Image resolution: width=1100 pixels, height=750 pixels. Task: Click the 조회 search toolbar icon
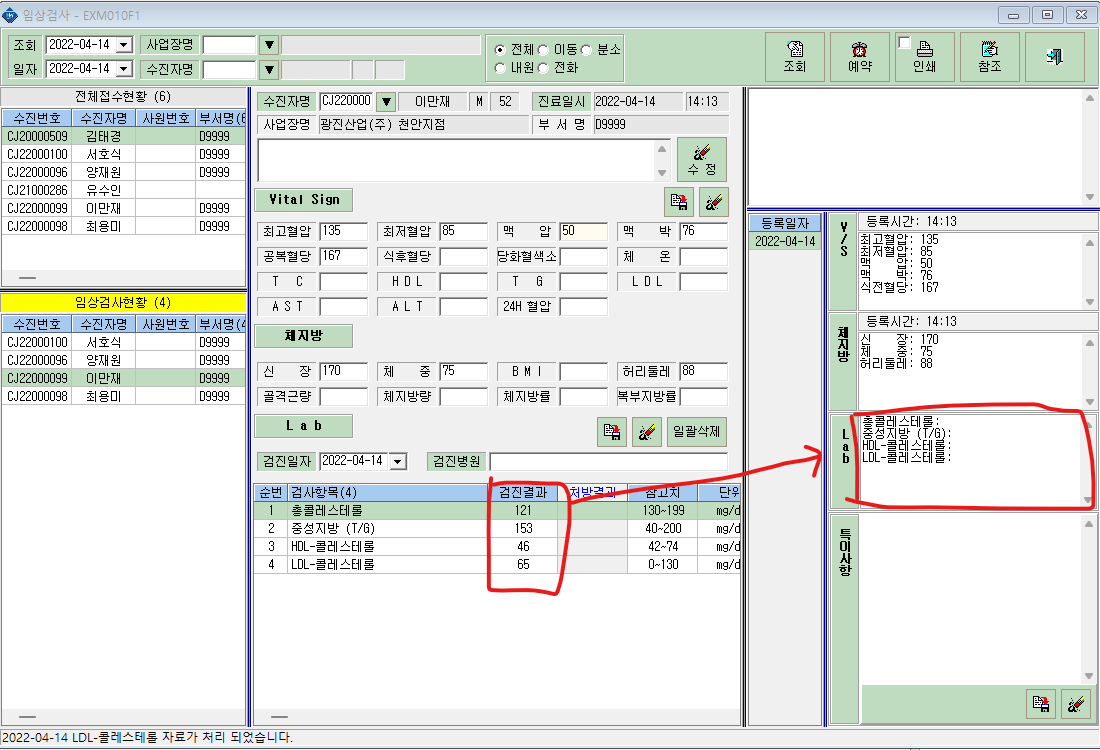pos(794,57)
